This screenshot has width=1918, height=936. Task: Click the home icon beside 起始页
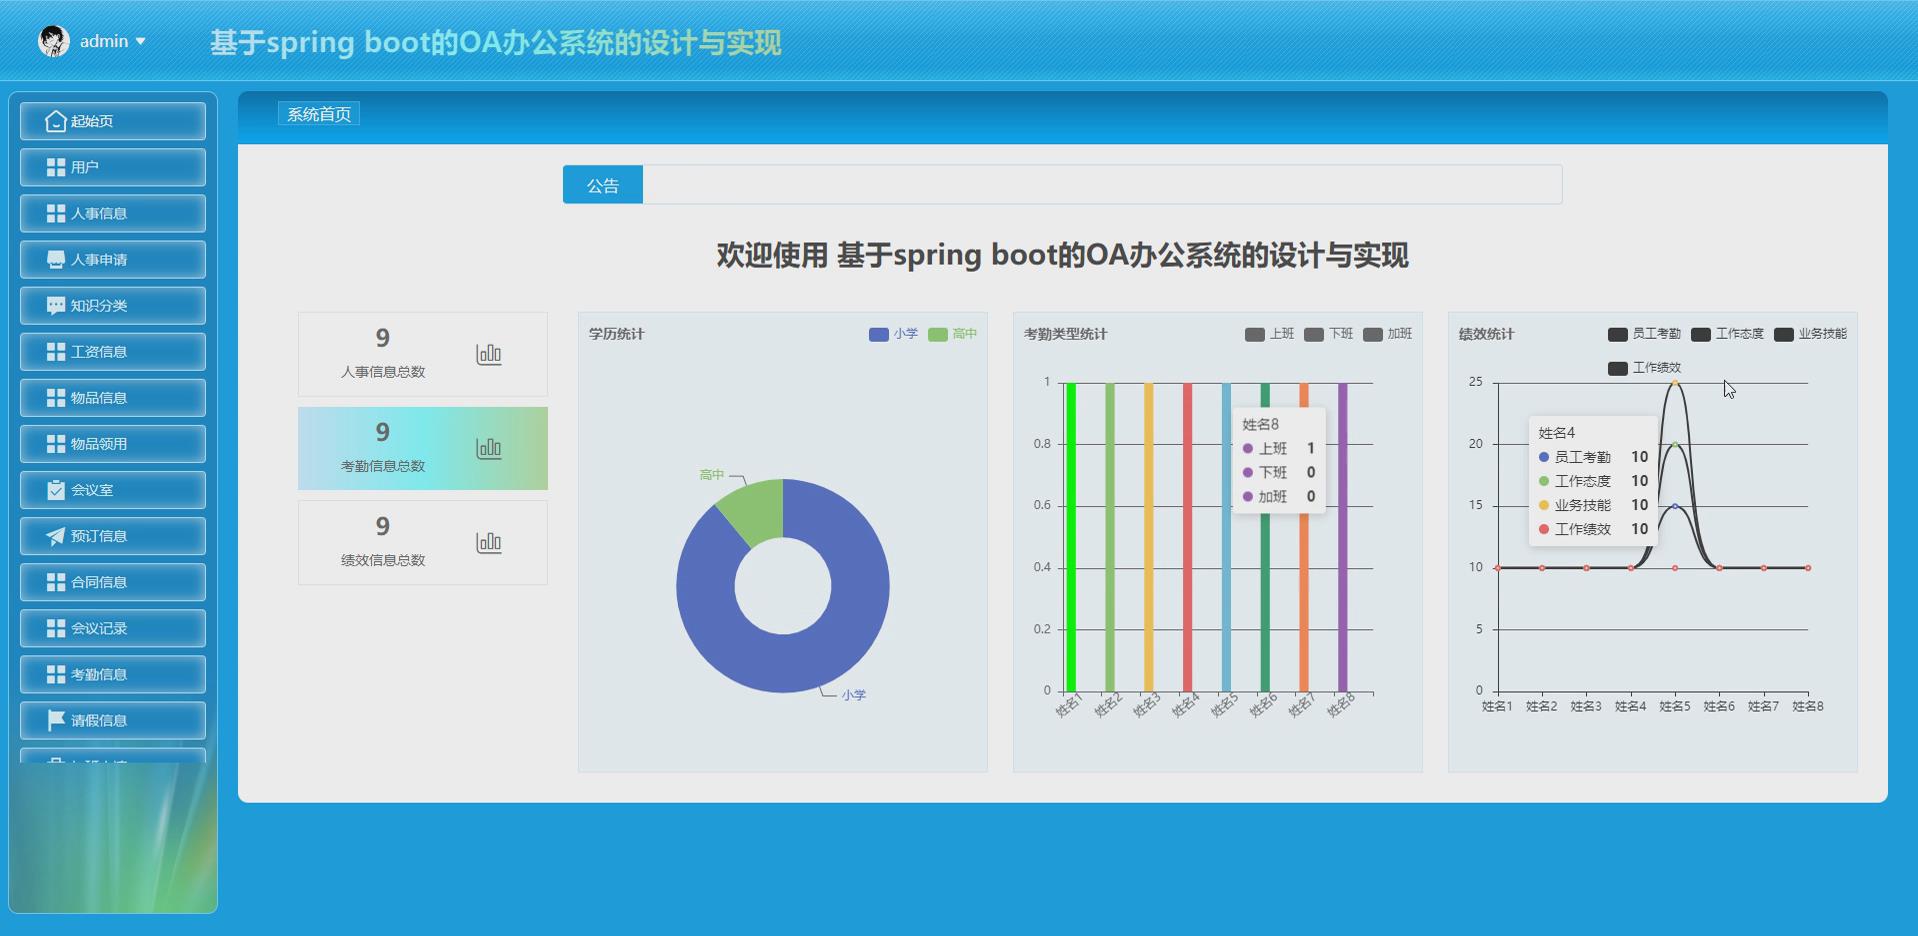pyautogui.click(x=56, y=121)
